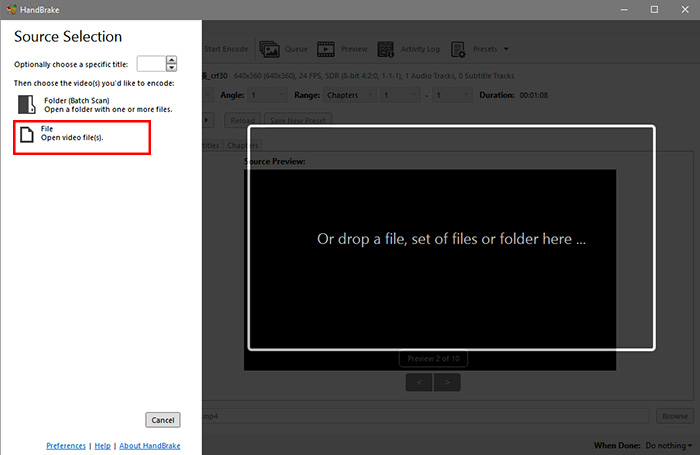Viewport: 700px width, 455px height.
Task: Open video file(s) via File option
Action: point(82,137)
